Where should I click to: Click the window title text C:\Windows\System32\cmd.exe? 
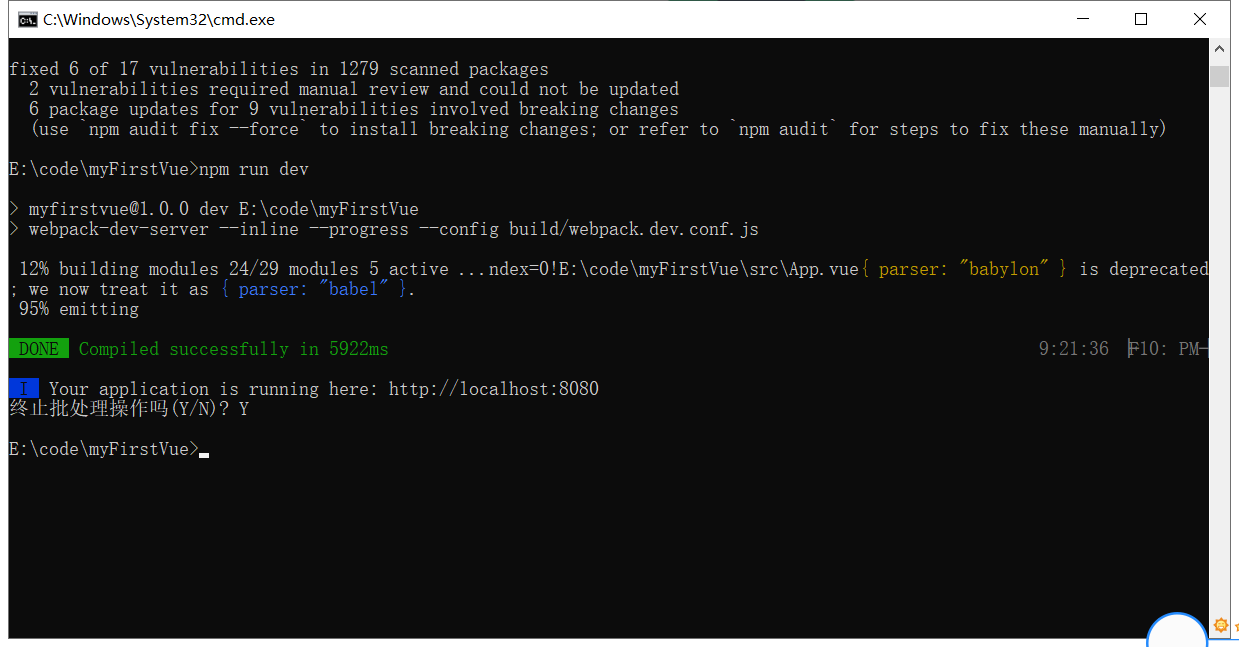point(158,20)
